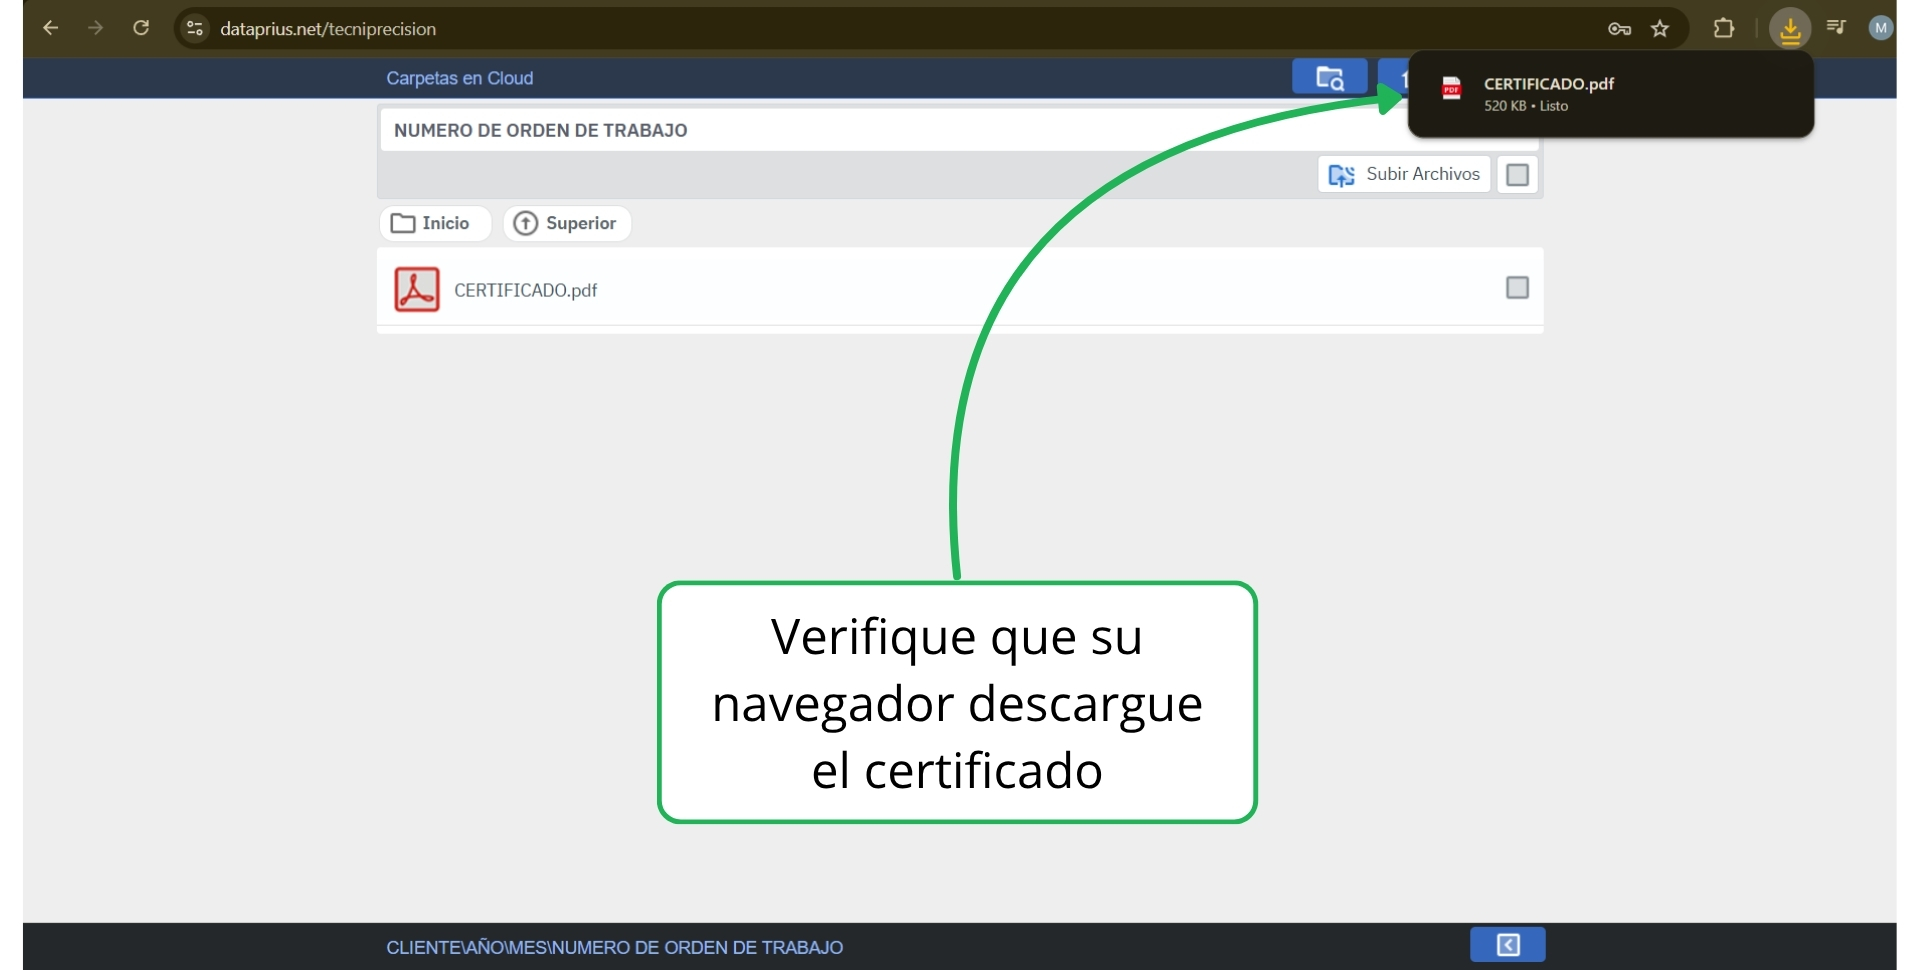Image resolution: width=1920 pixels, height=970 pixels.
Task: Check the CERTIFICADO.pdf file checkbox
Action: pyautogui.click(x=1517, y=288)
